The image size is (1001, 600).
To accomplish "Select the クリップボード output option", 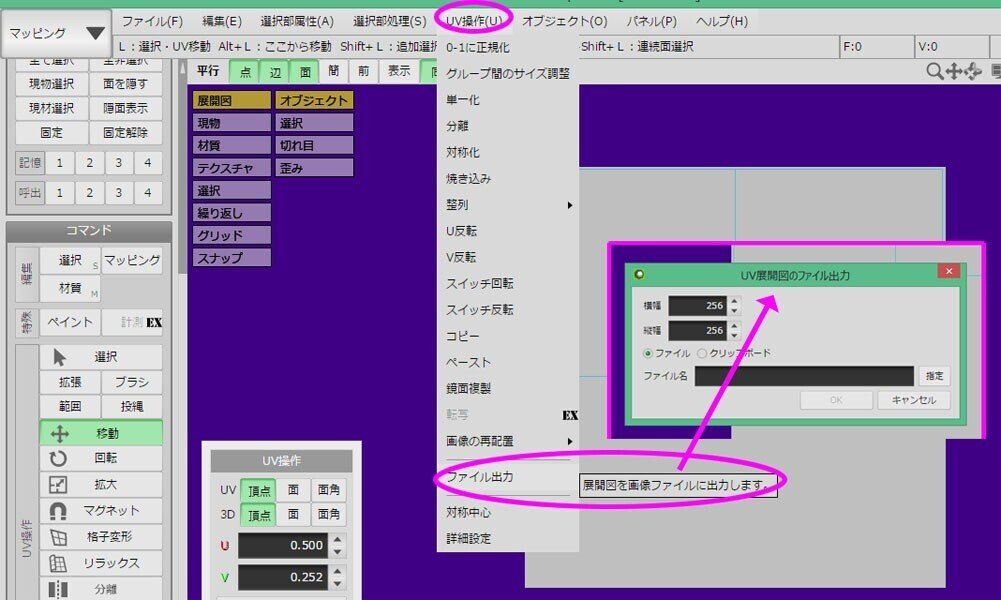I will click(x=704, y=353).
